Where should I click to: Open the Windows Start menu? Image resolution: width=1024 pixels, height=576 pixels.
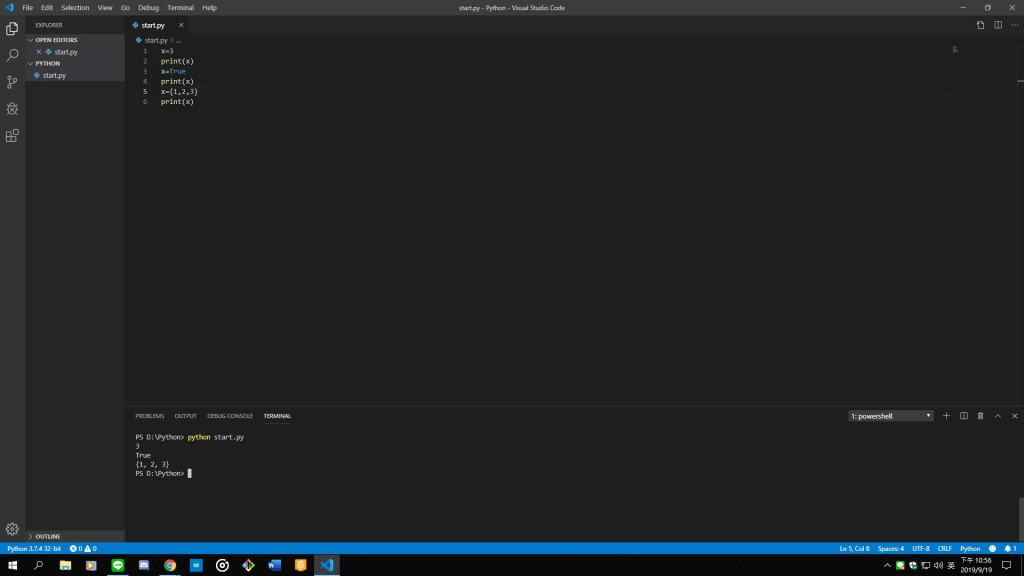click(12, 566)
